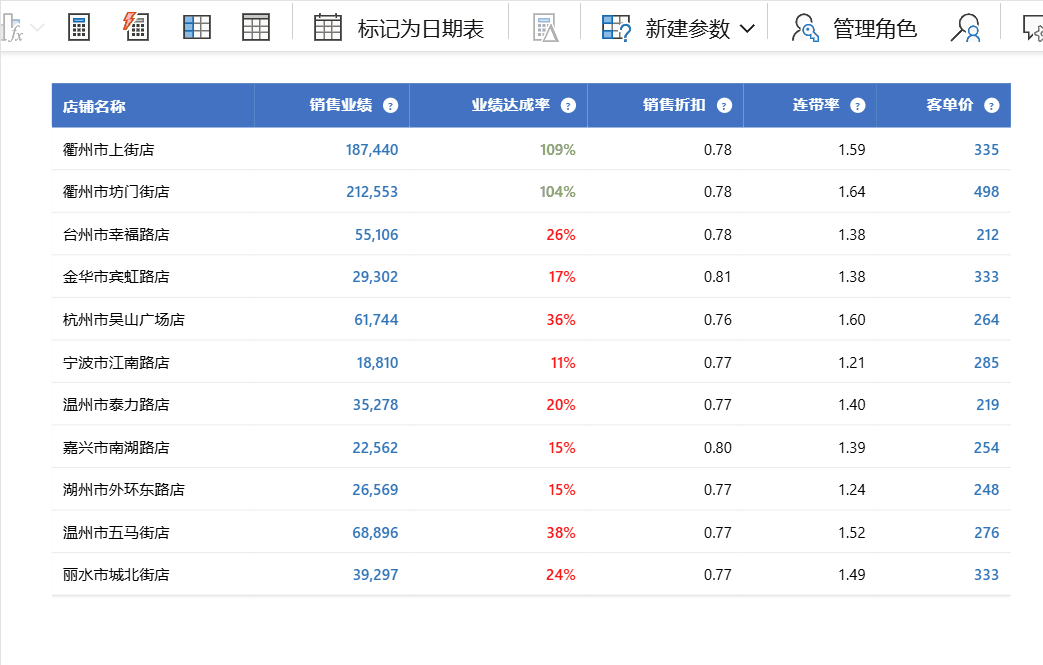Click average ticket value 285
Viewport: 1043px width, 665px height.
pyautogui.click(x=986, y=362)
